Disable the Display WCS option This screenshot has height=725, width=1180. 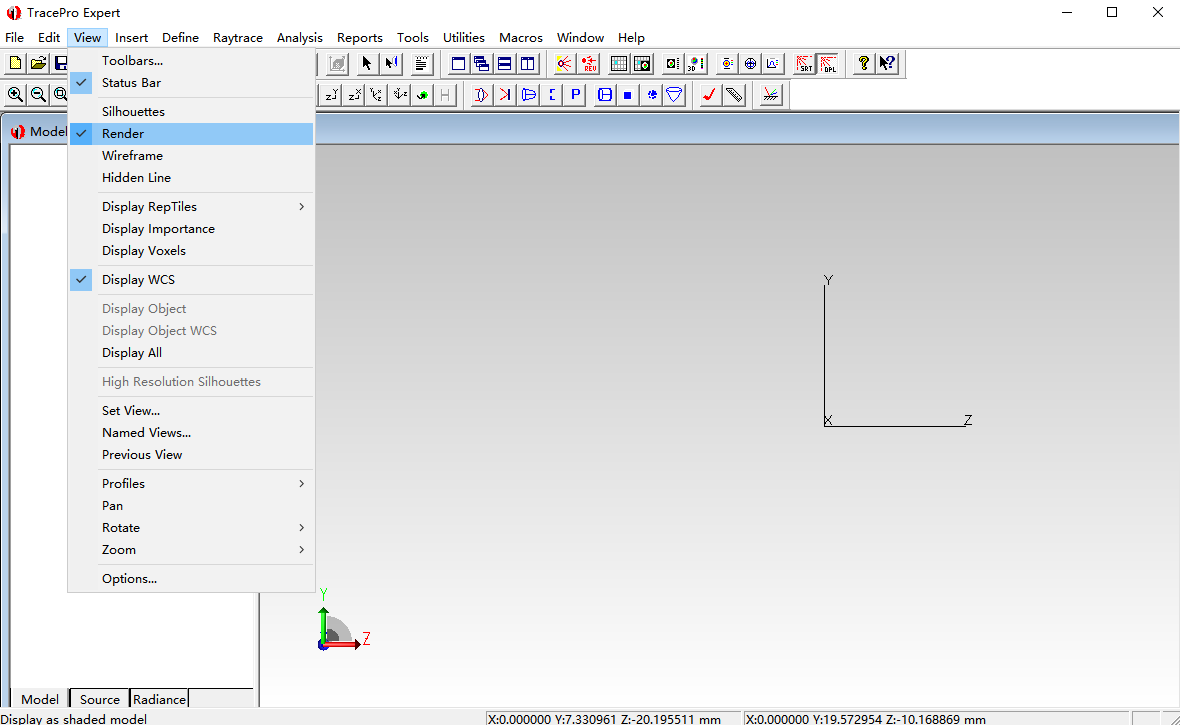[x=191, y=279]
